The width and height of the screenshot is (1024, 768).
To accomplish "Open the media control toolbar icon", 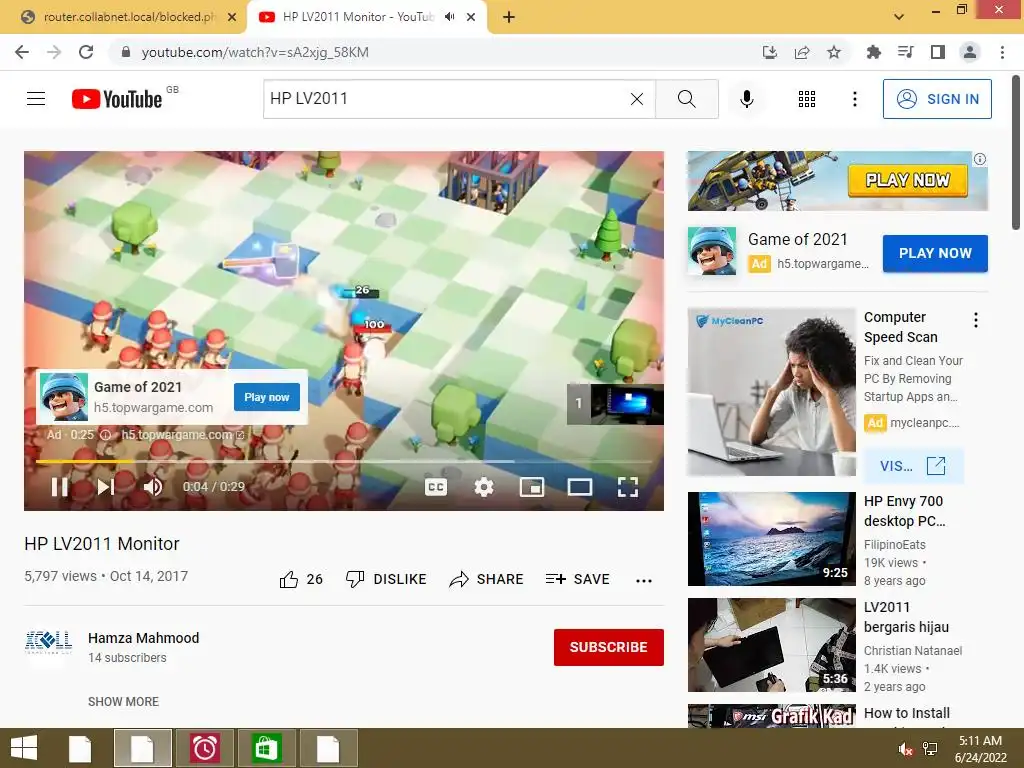I will (905, 52).
